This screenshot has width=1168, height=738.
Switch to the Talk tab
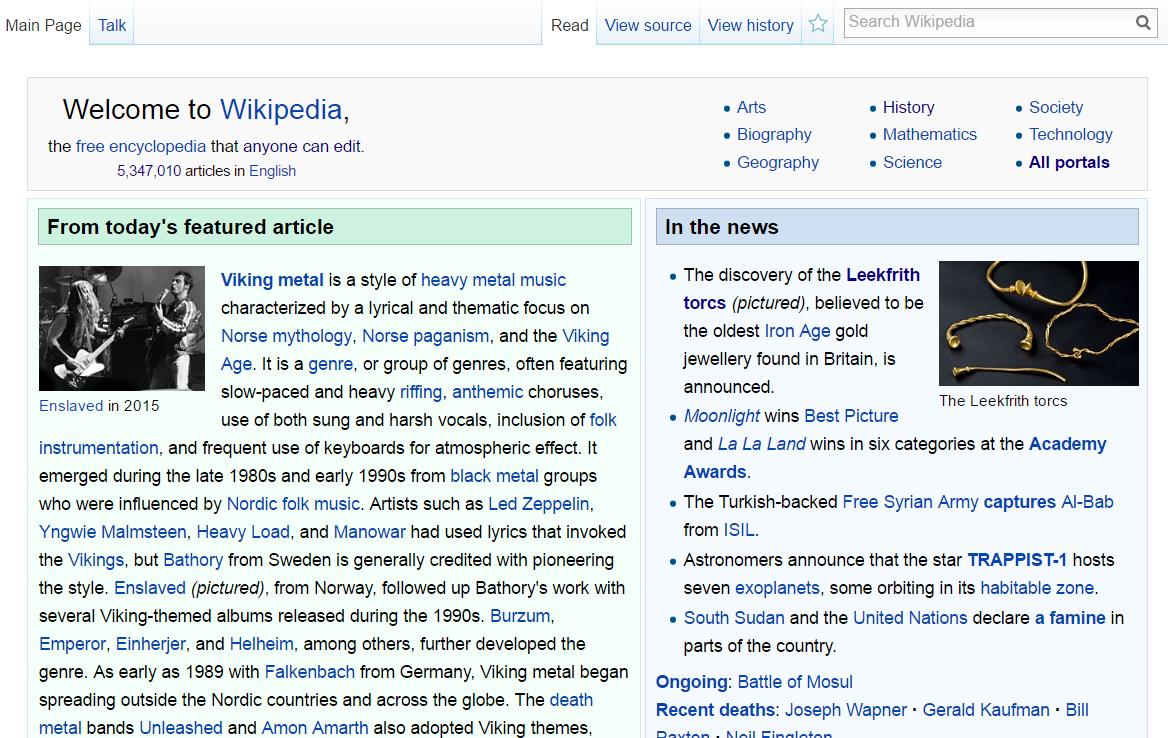click(x=110, y=25)
